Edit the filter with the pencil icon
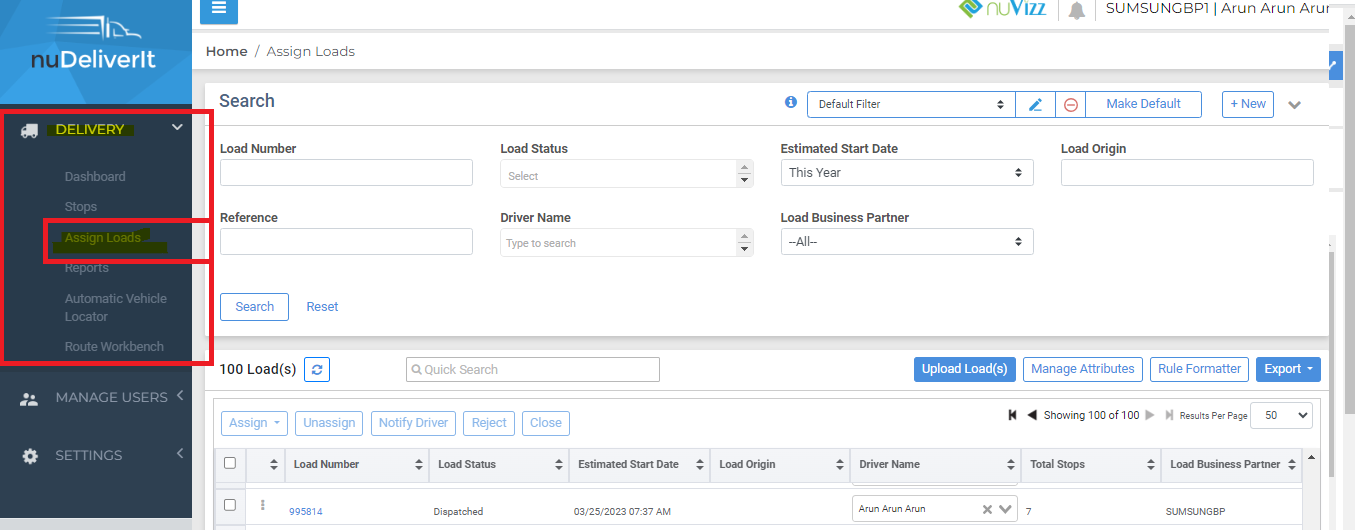Viewport: 1355px width, 530px height. tap(1035, 104)
